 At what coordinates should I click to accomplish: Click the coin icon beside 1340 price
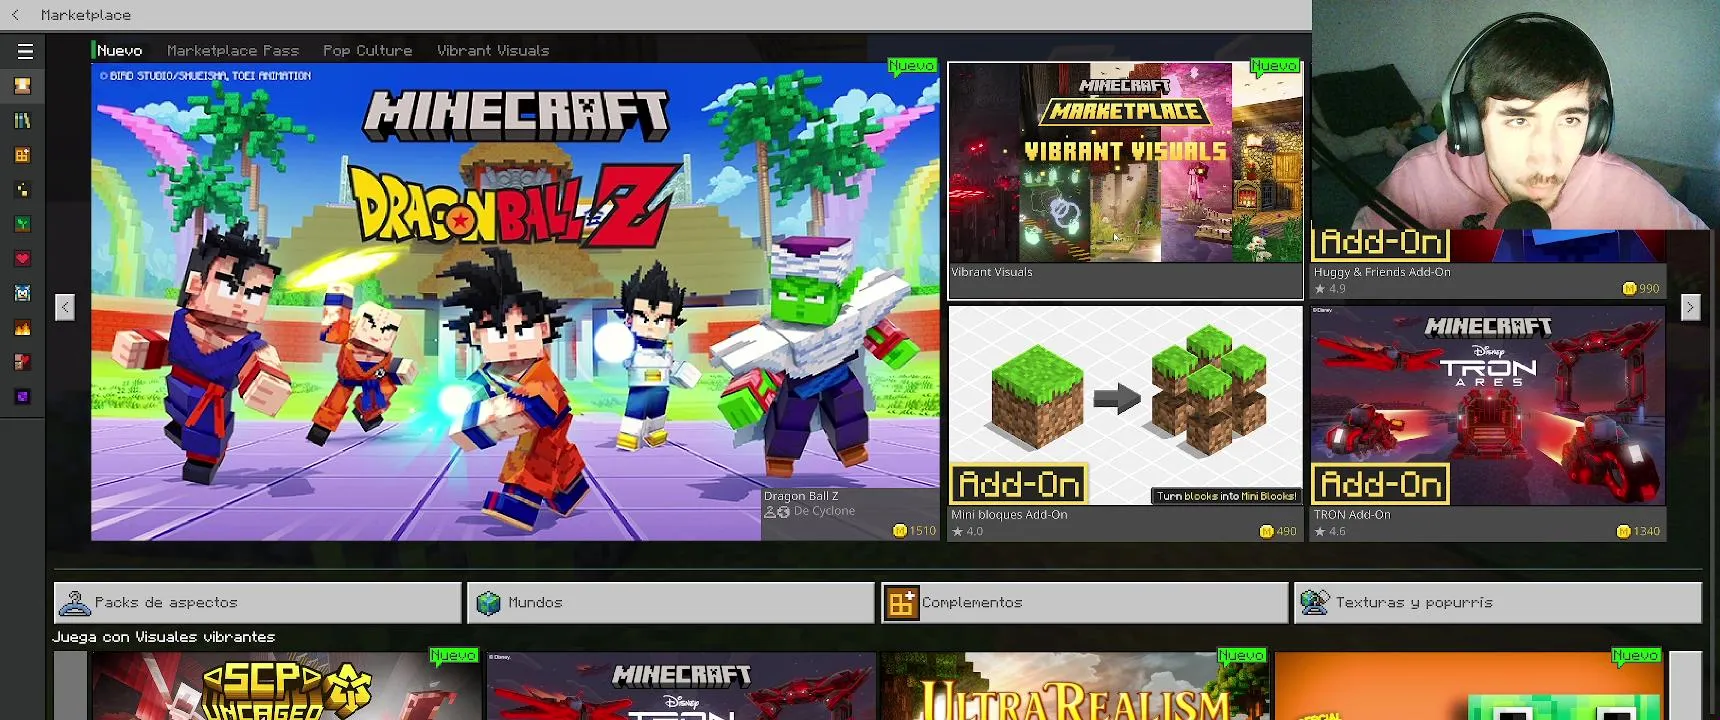[1623, 531]
